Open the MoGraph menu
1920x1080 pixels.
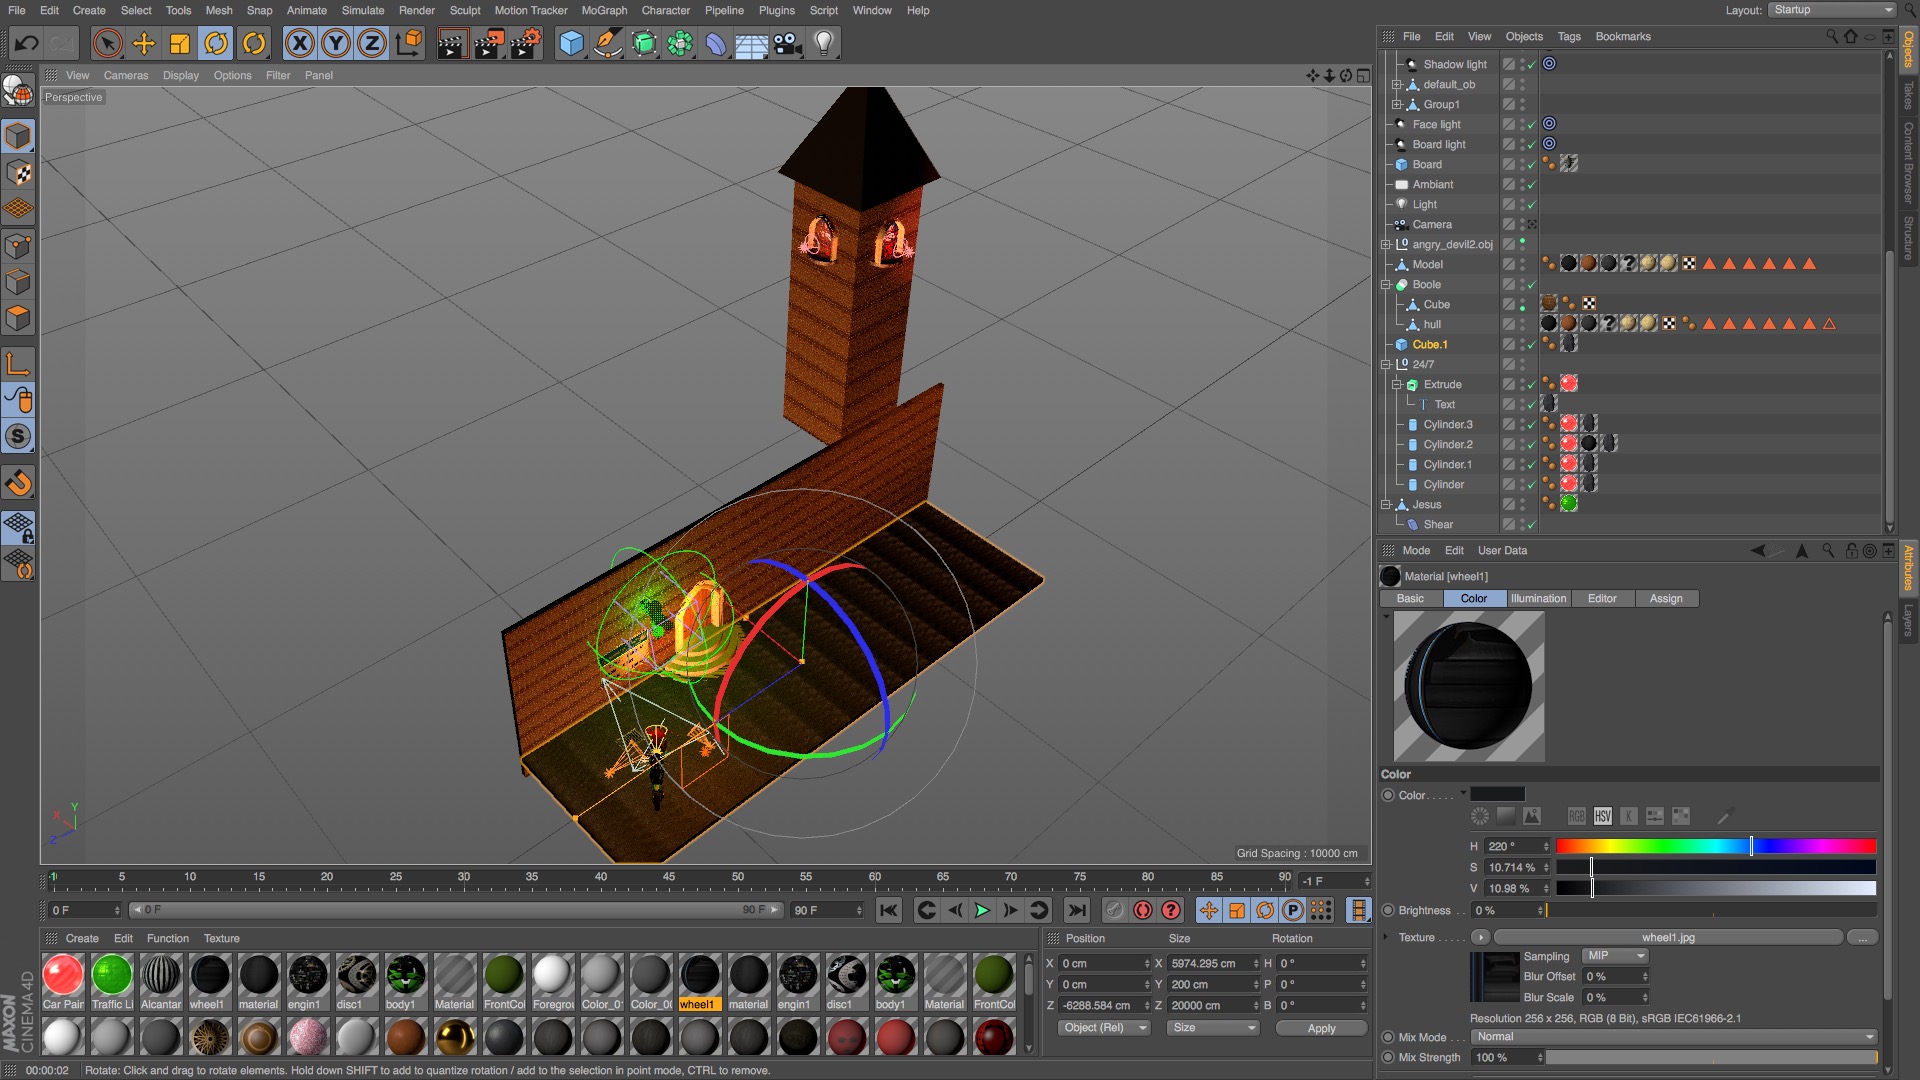coord(604,10)
